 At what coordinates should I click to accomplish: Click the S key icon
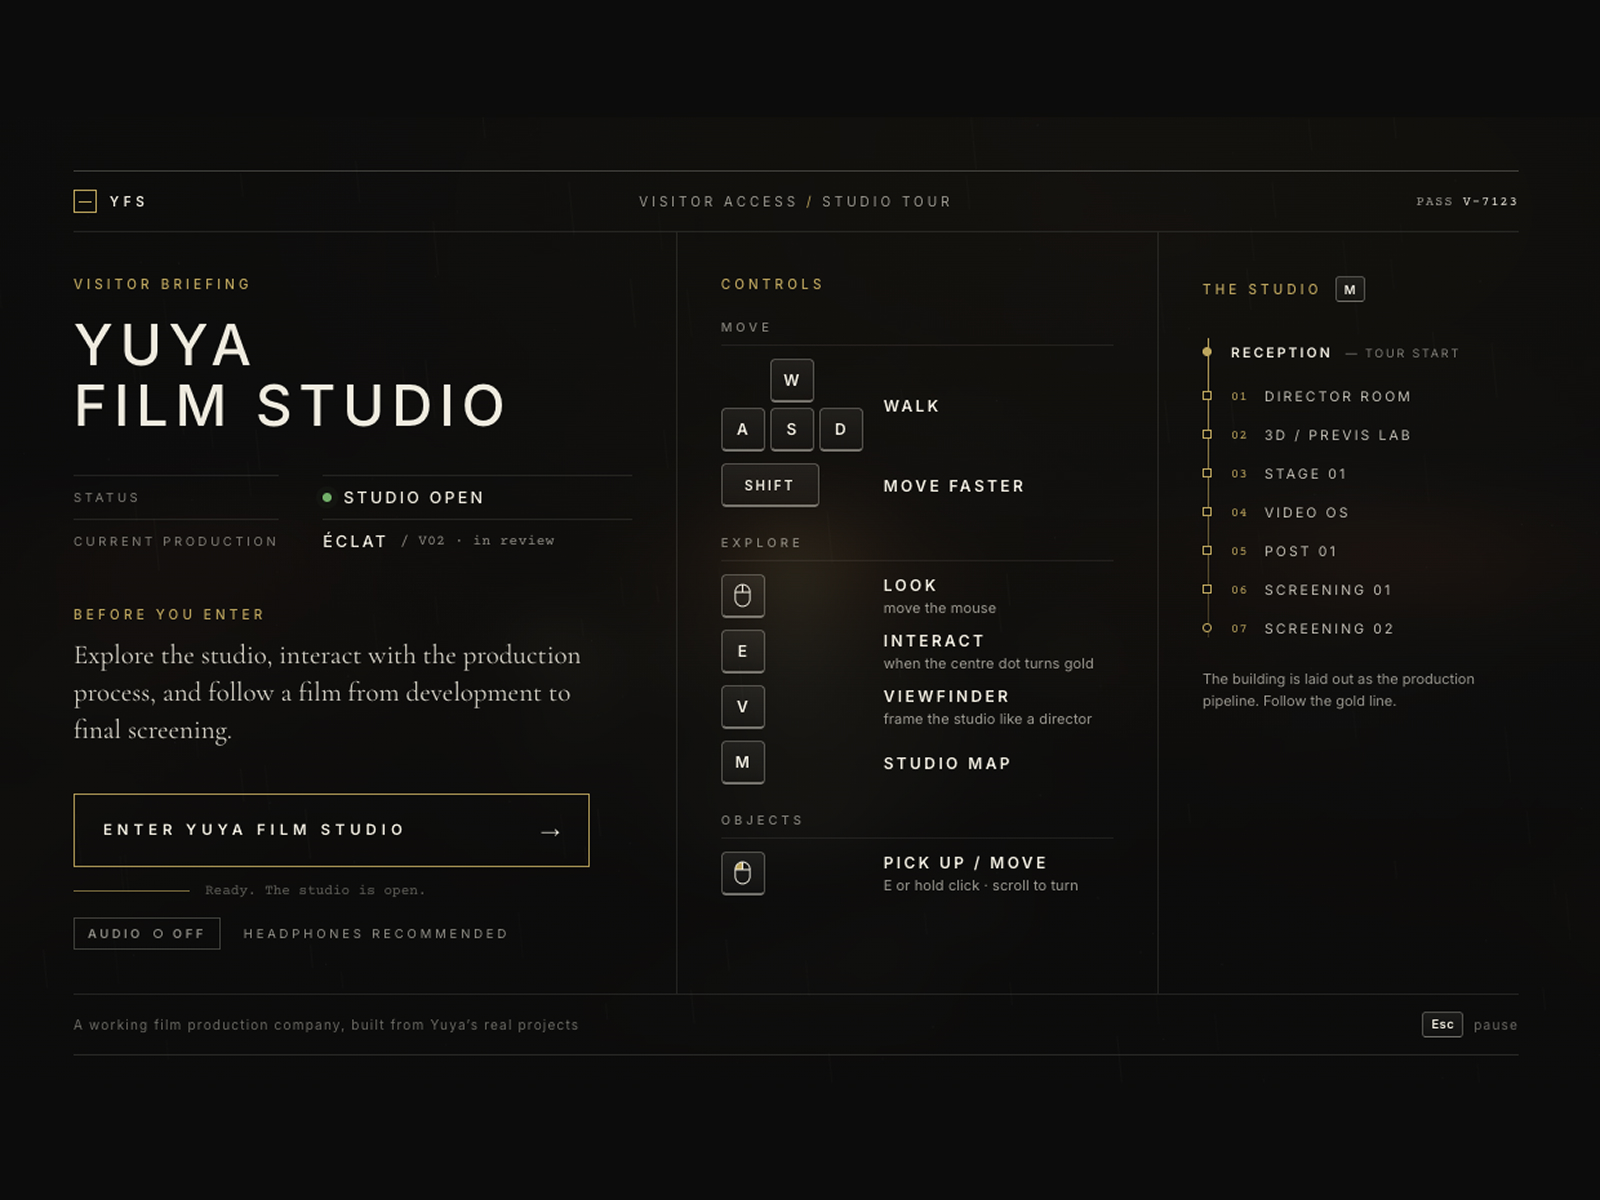tap(792, 429)
